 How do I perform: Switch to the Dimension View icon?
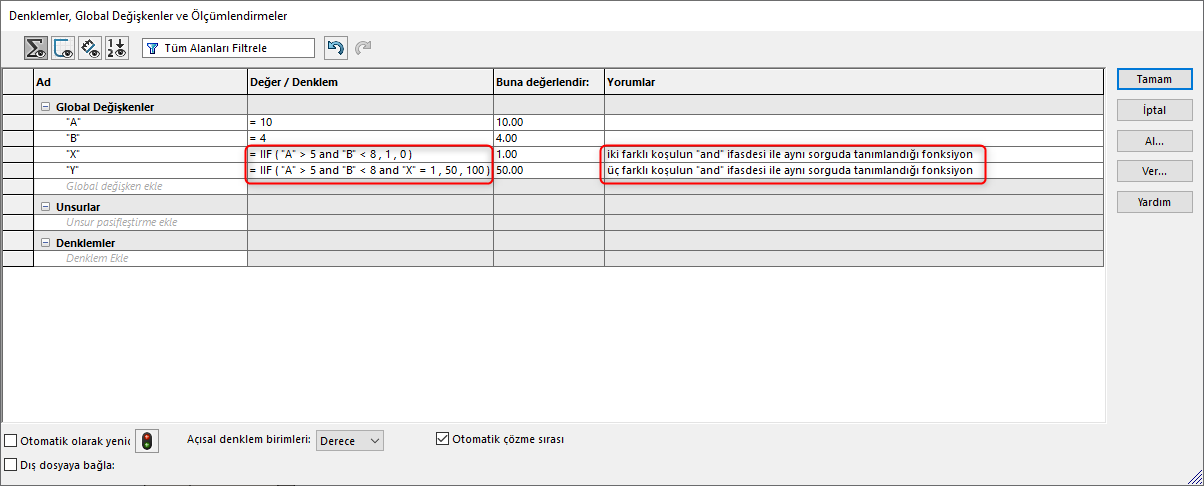[90, 48]
